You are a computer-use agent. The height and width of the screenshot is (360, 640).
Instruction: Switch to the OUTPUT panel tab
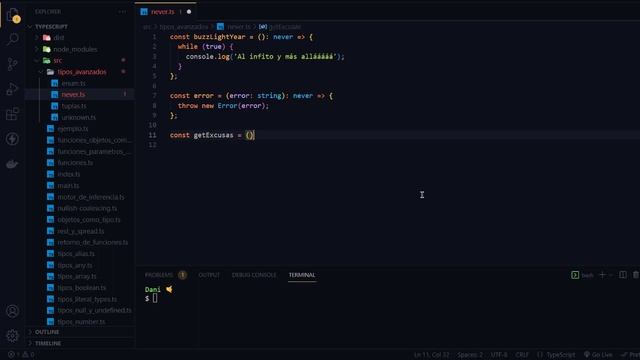pos(209,275)
